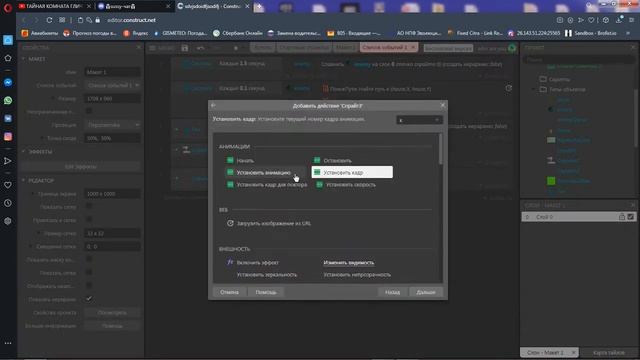The height and width of the screenshot is (360, 640).
Task: Toggle the lock icon on 'Слой 0'
Action: click(x=622, y=217)
